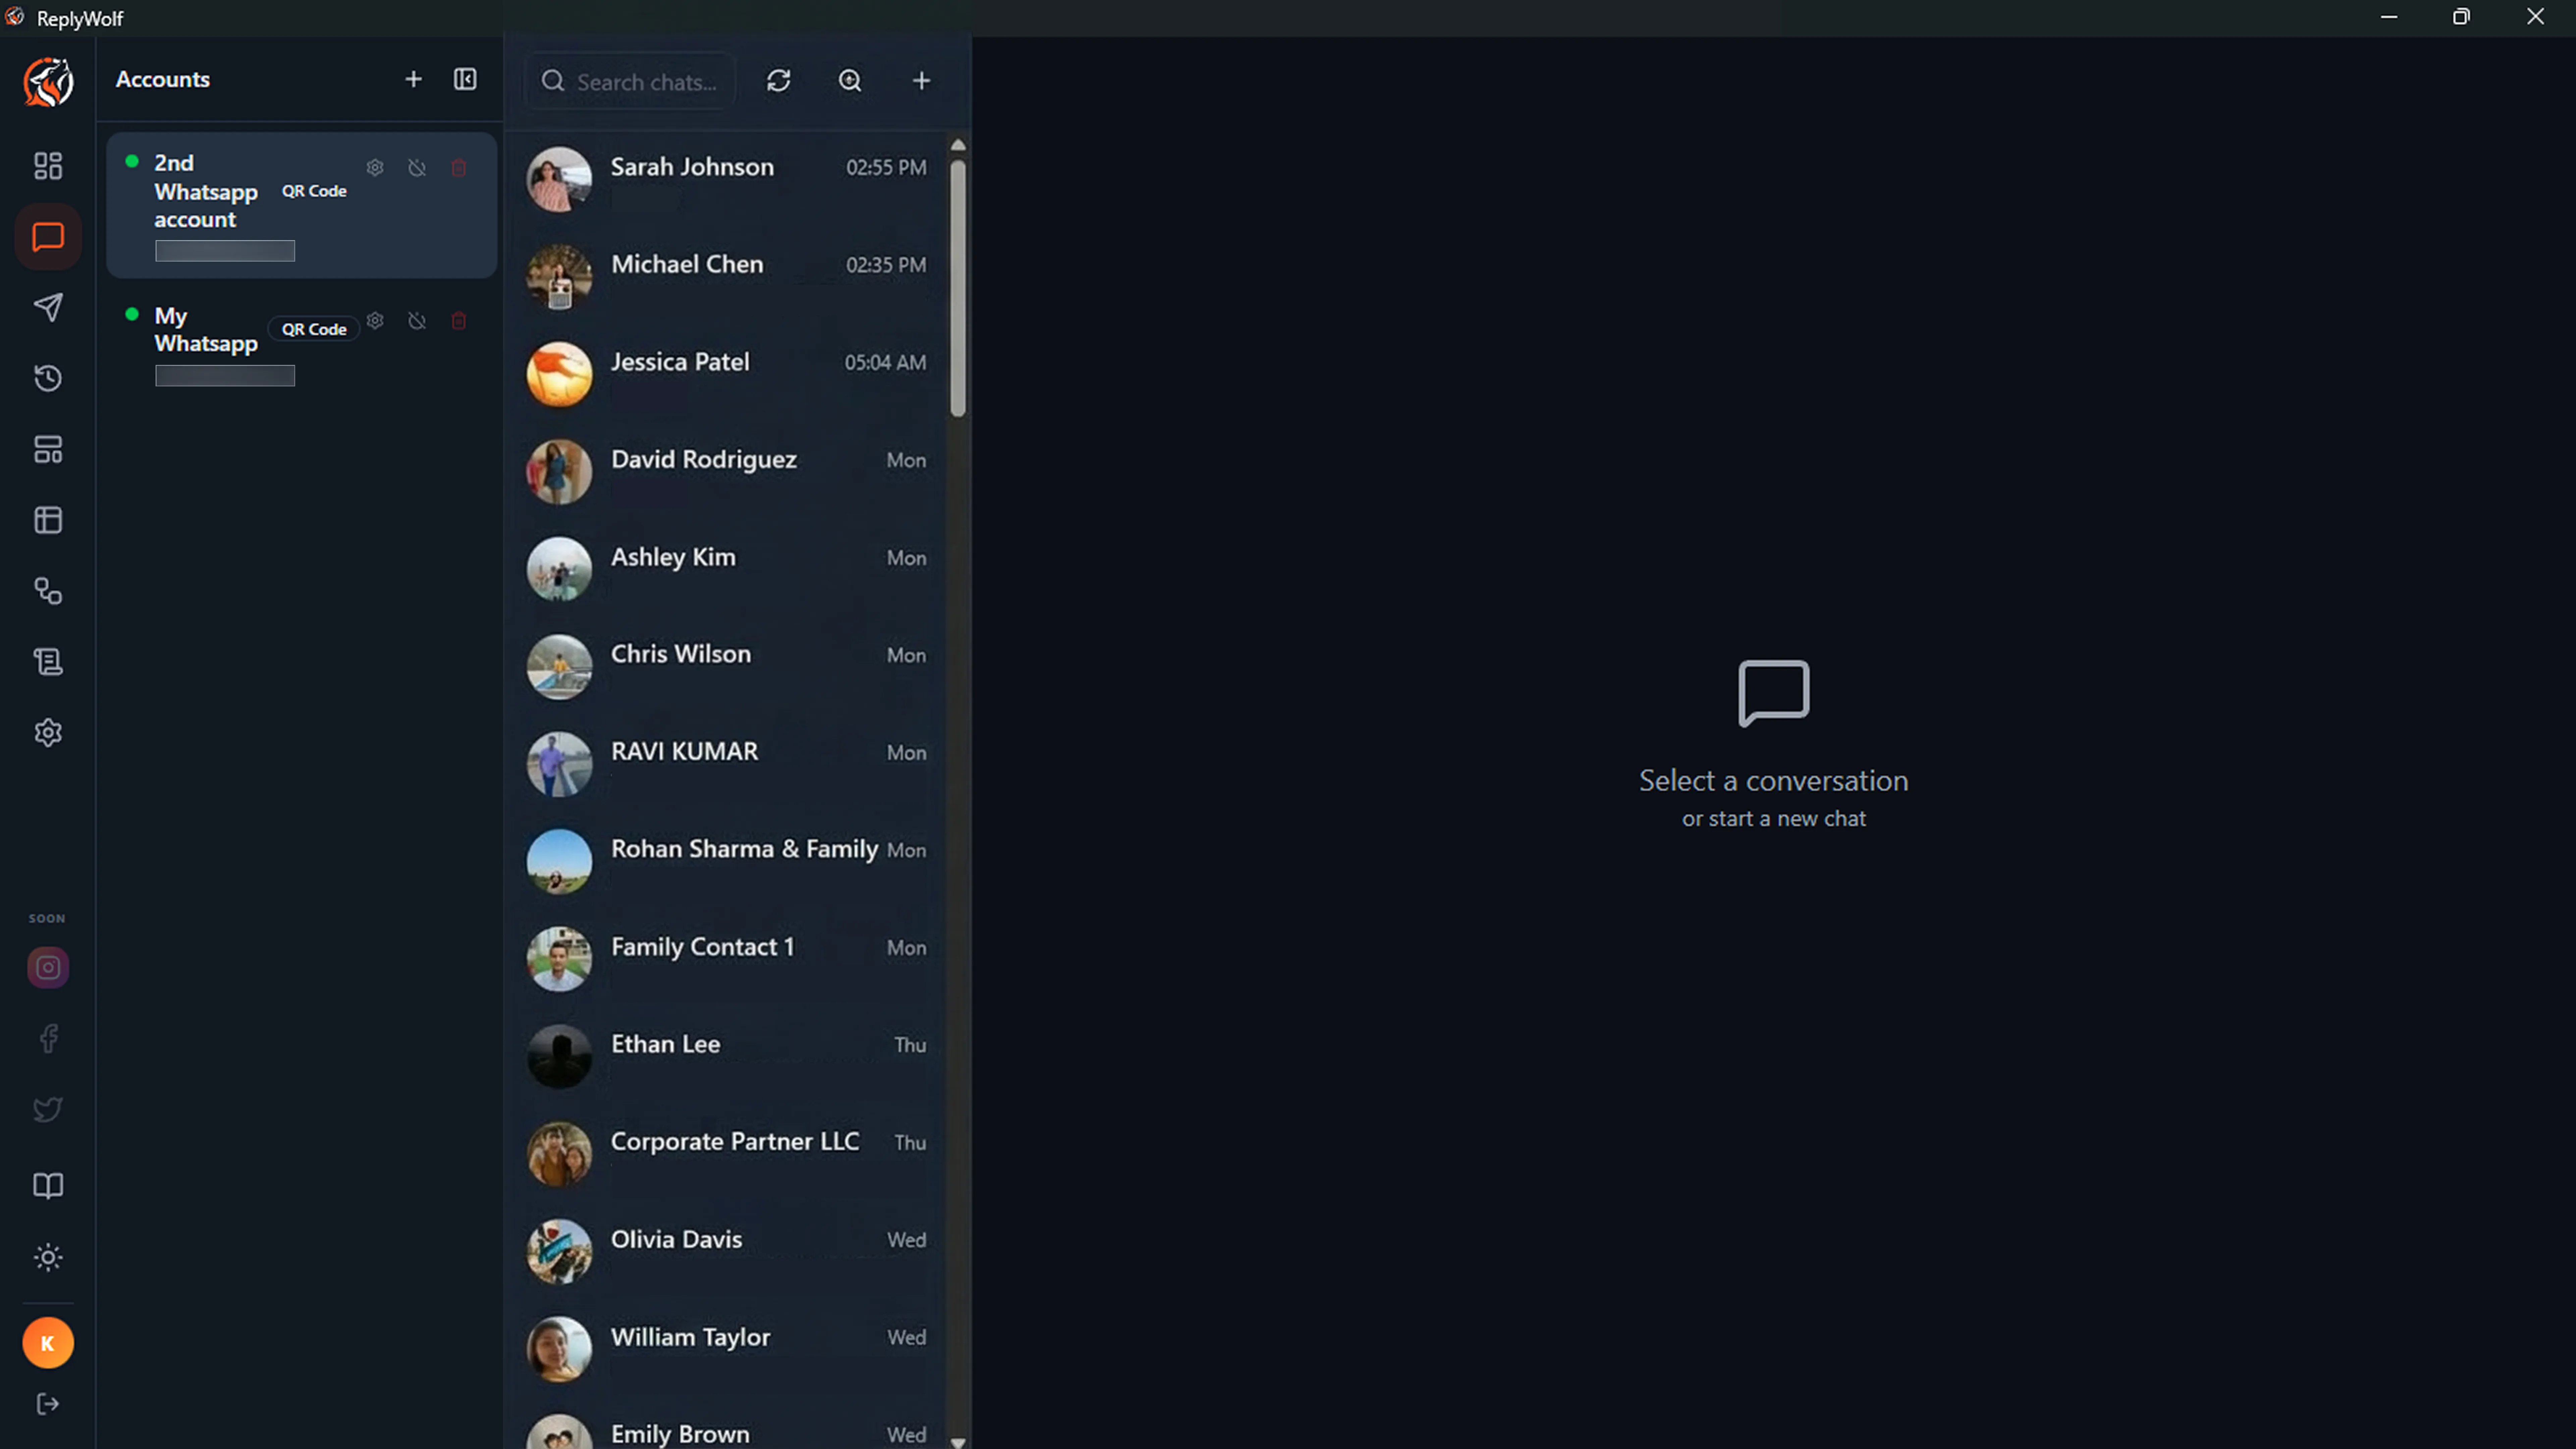Screen dimensions: 2576x1449
Task: Open the documentation book icon
Action: coord(48,1186)
